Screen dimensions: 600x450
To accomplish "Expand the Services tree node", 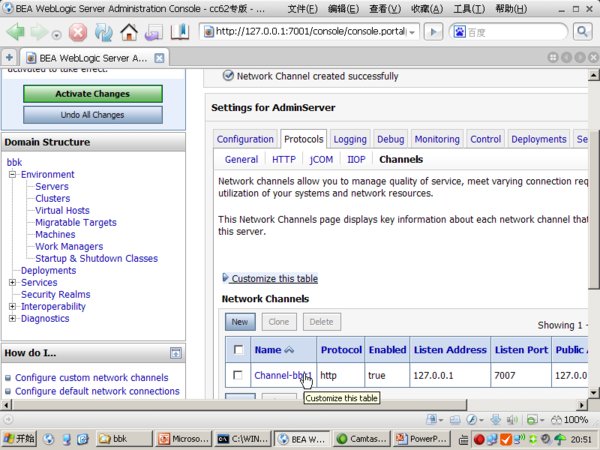I will tap(12, 282).
